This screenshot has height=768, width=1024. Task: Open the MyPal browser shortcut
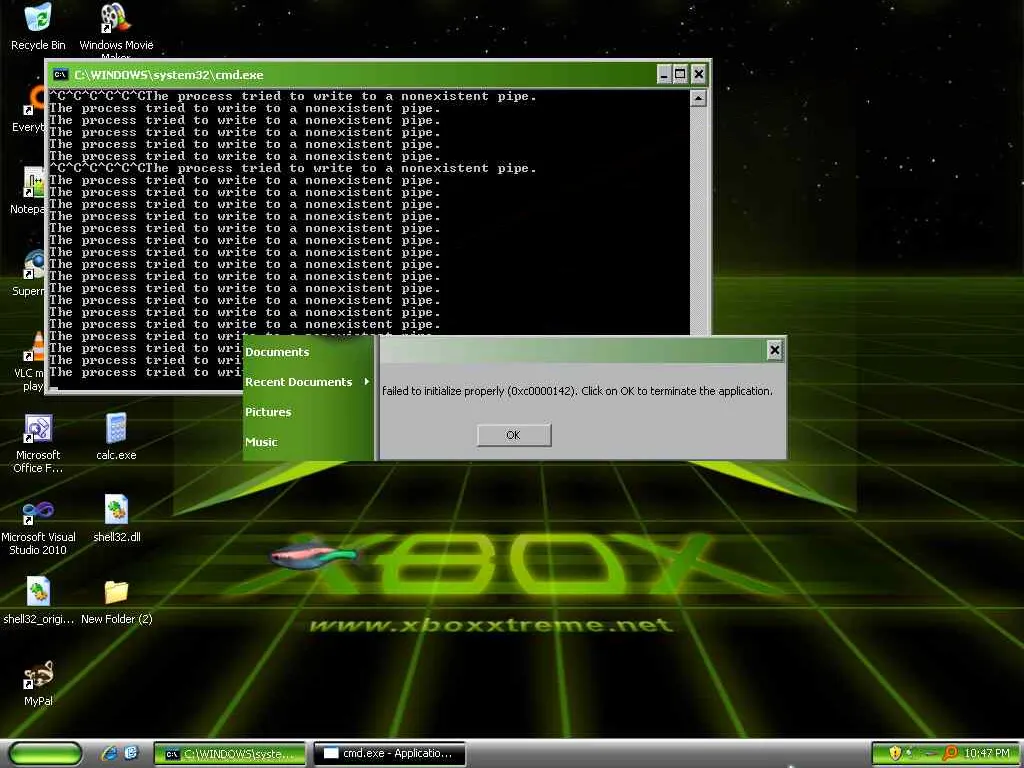(38, 683)
